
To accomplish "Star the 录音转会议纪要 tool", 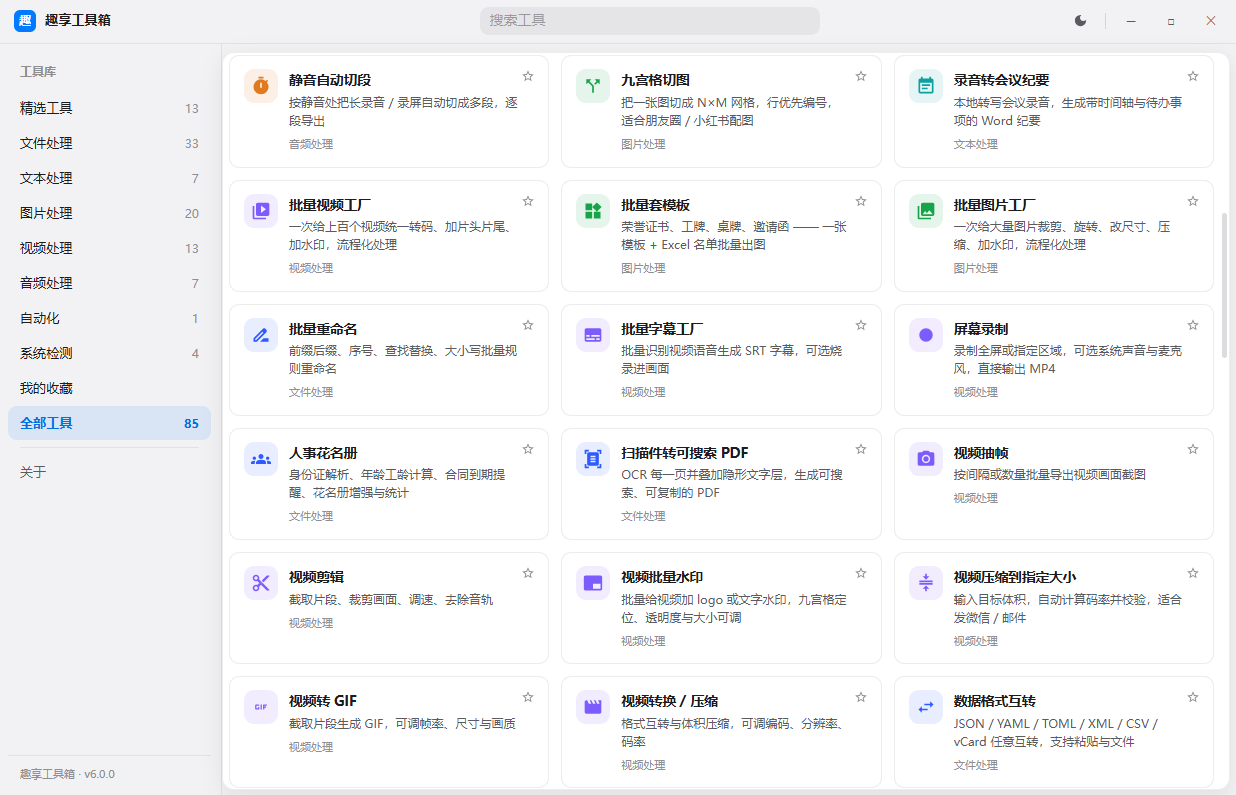I will pos(1193,76).
